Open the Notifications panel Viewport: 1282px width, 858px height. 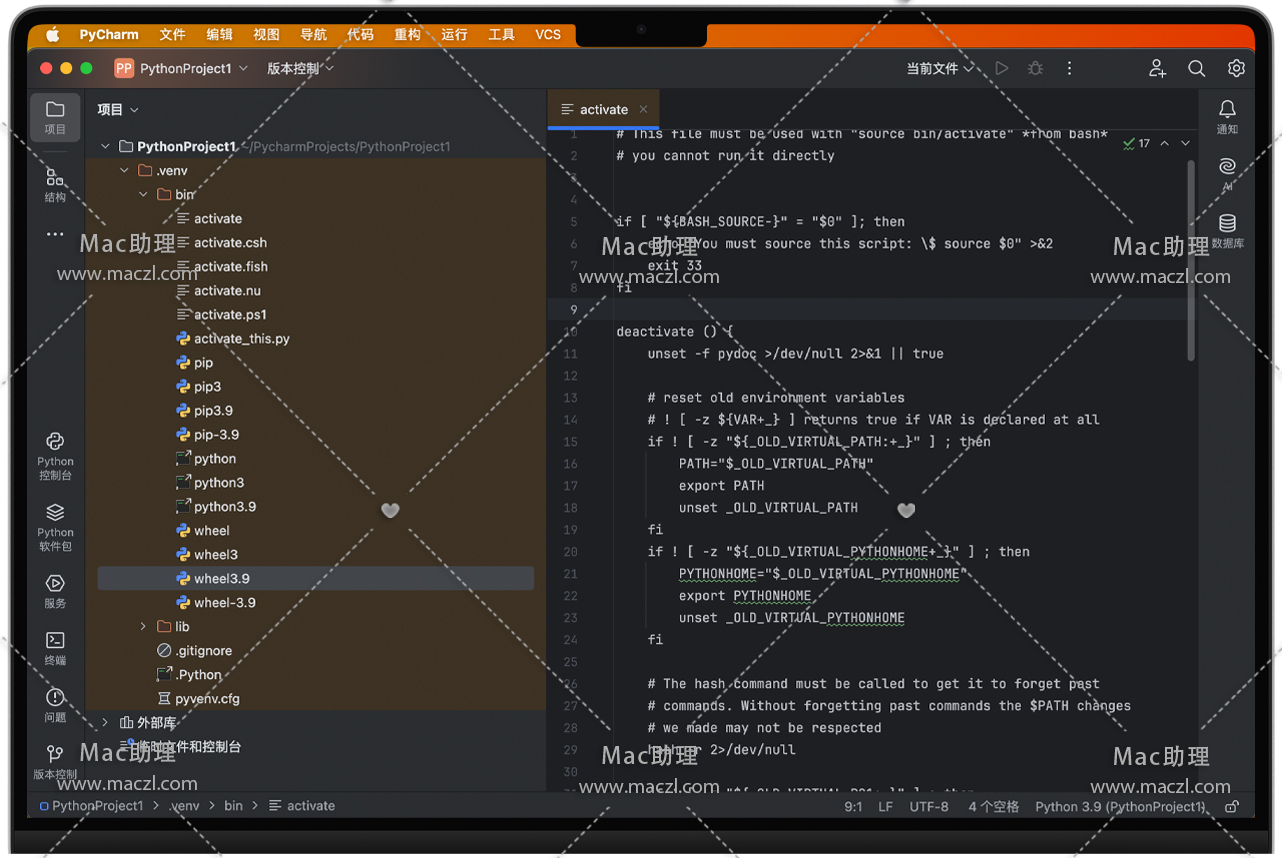(1227, 110)
